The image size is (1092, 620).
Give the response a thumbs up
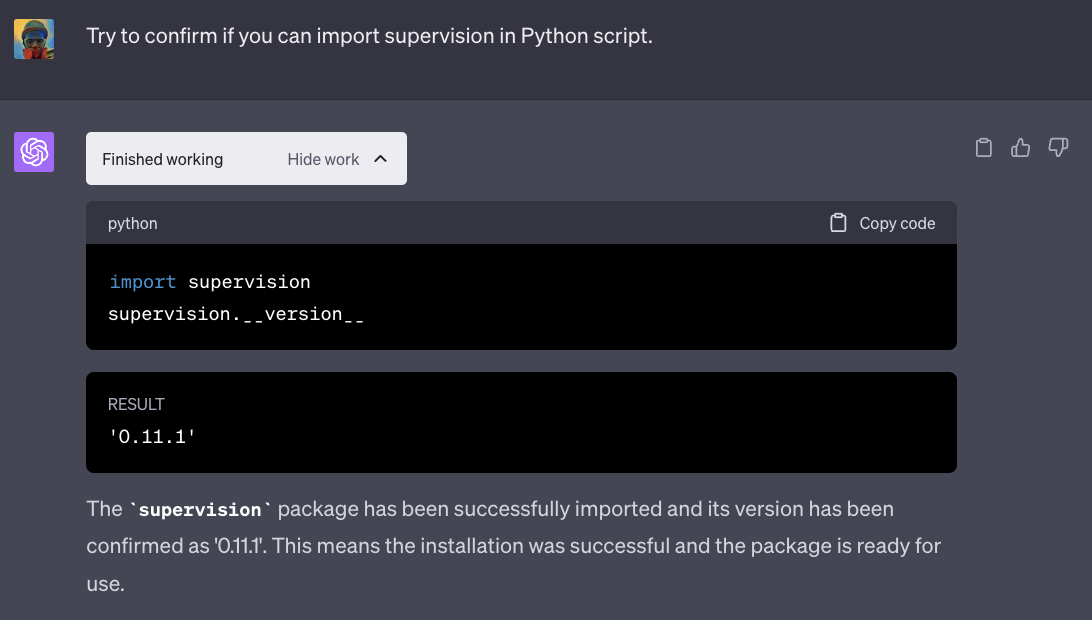pyautogui.click(x=1020, y=148)
